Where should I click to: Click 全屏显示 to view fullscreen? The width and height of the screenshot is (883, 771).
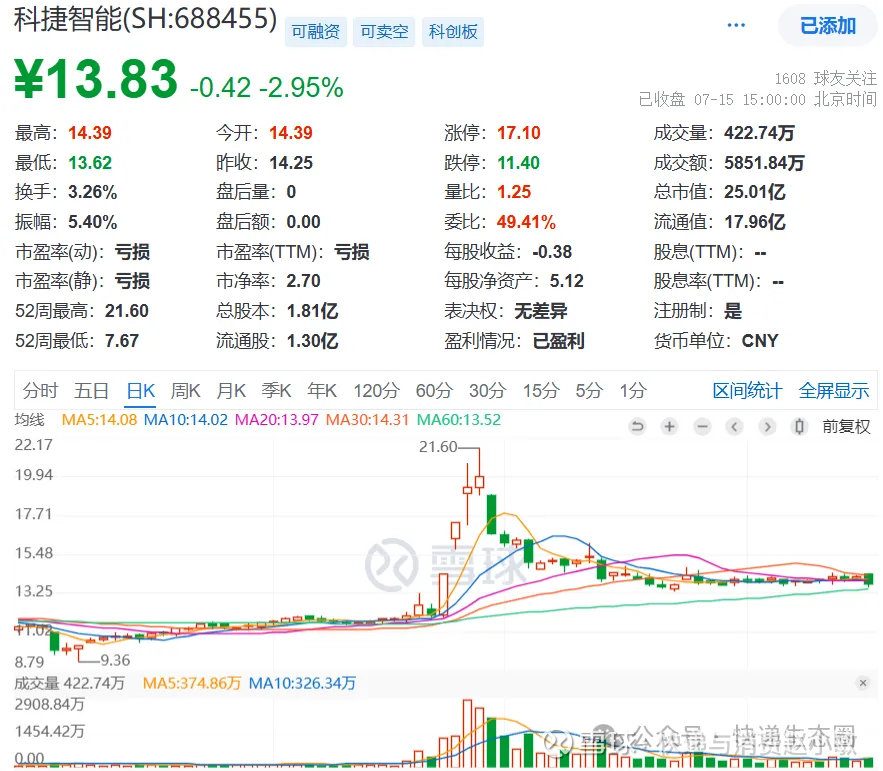(834, 390)
